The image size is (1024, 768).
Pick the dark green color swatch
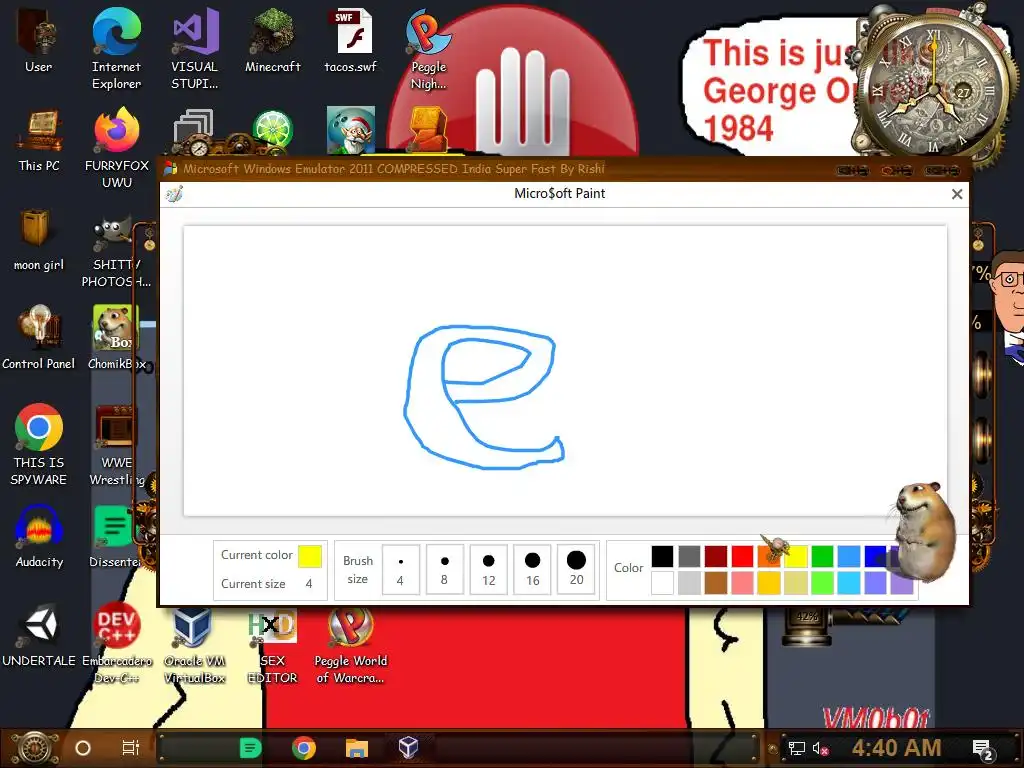coord(822,556)
